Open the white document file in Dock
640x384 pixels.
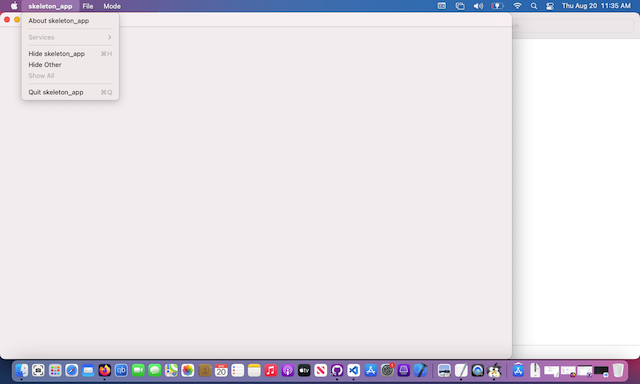[535, 371]
